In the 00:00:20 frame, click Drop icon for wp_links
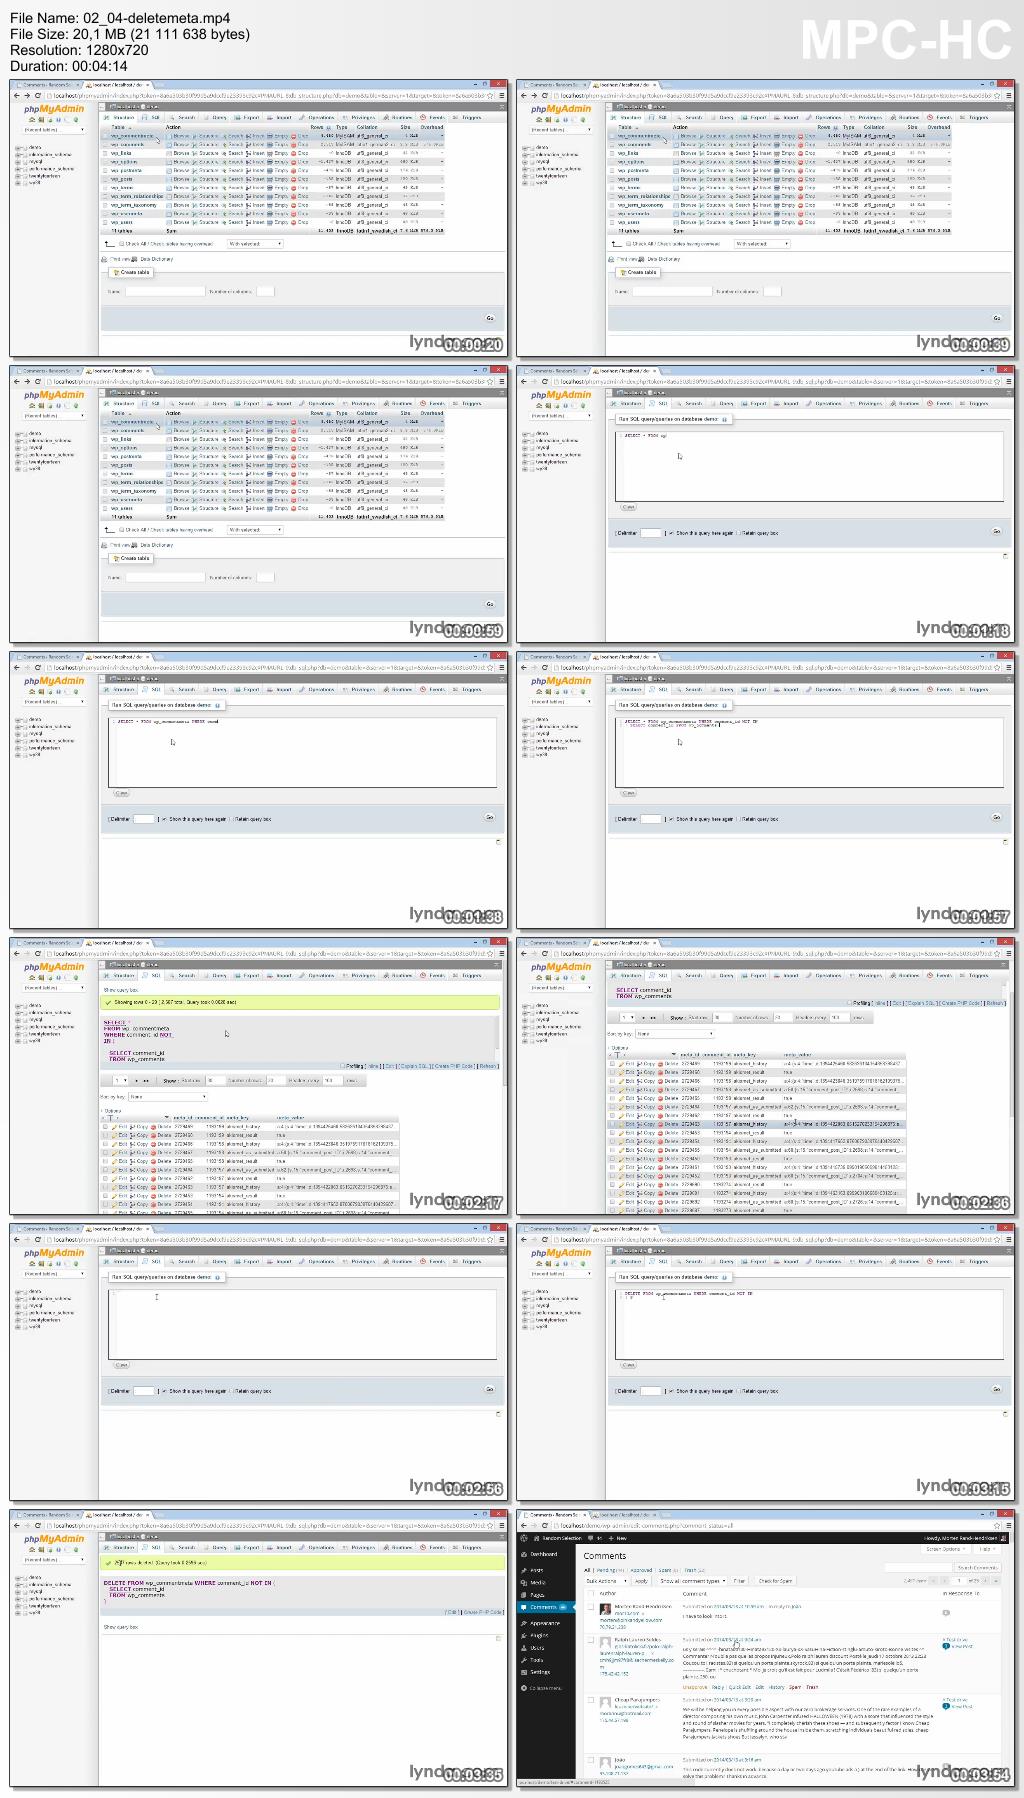Screen dimensions: 1024x1798 pyautogui.click(x=294, y=153)
